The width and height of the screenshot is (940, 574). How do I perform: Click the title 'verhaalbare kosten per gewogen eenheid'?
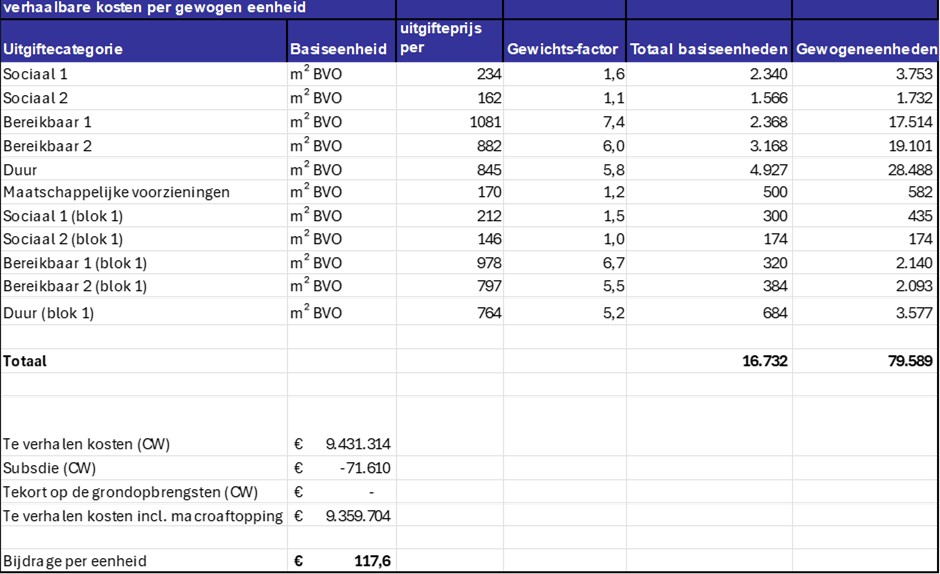coord(154,8)
